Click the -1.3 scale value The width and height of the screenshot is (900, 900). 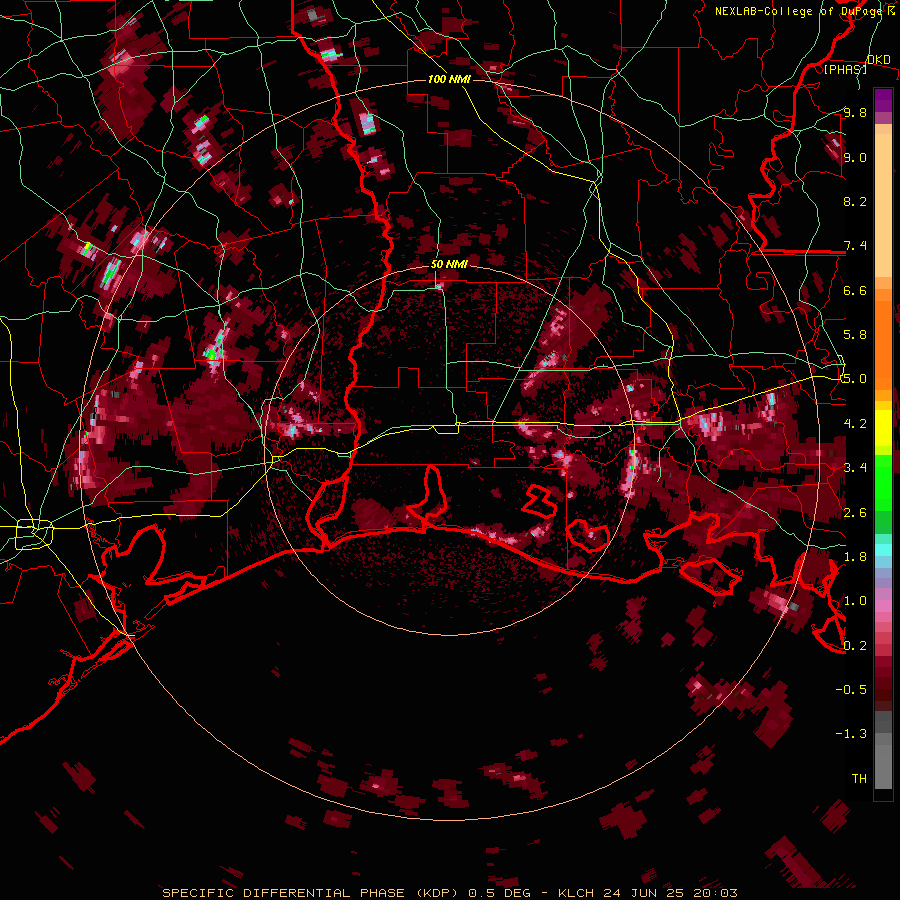[851, 734]
